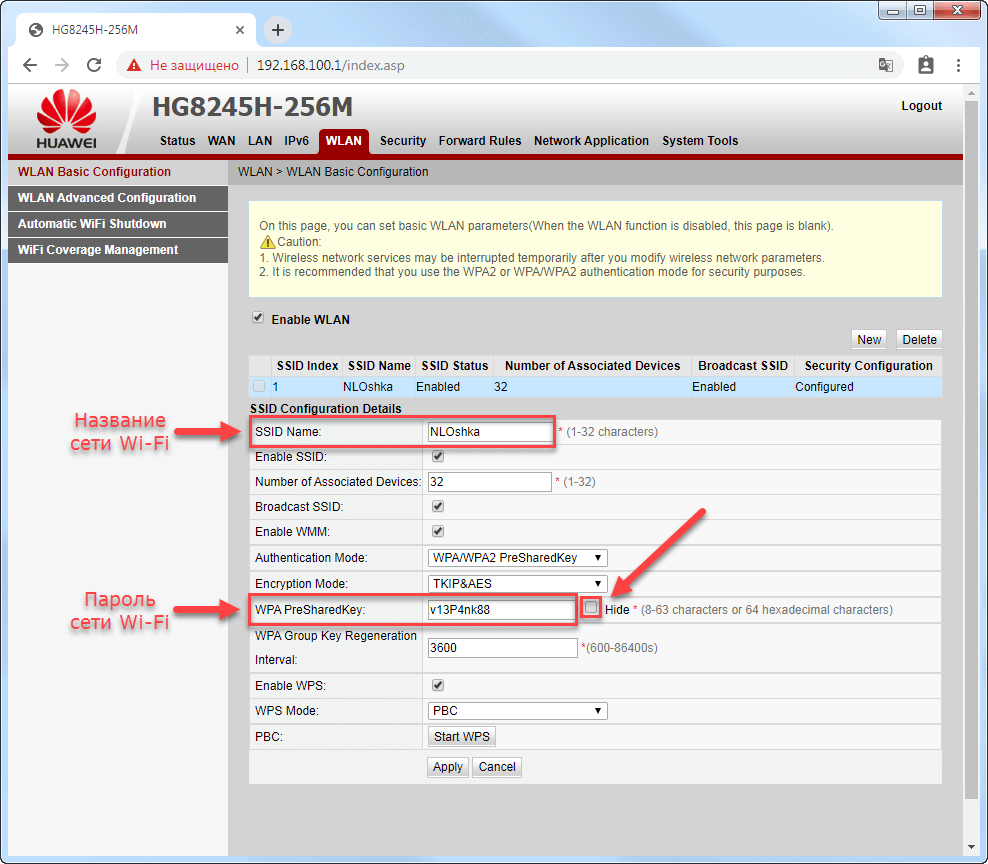Click the not-secure warning icon
The height and width of the screenshot is (864, 988).
tap(134, 65)
